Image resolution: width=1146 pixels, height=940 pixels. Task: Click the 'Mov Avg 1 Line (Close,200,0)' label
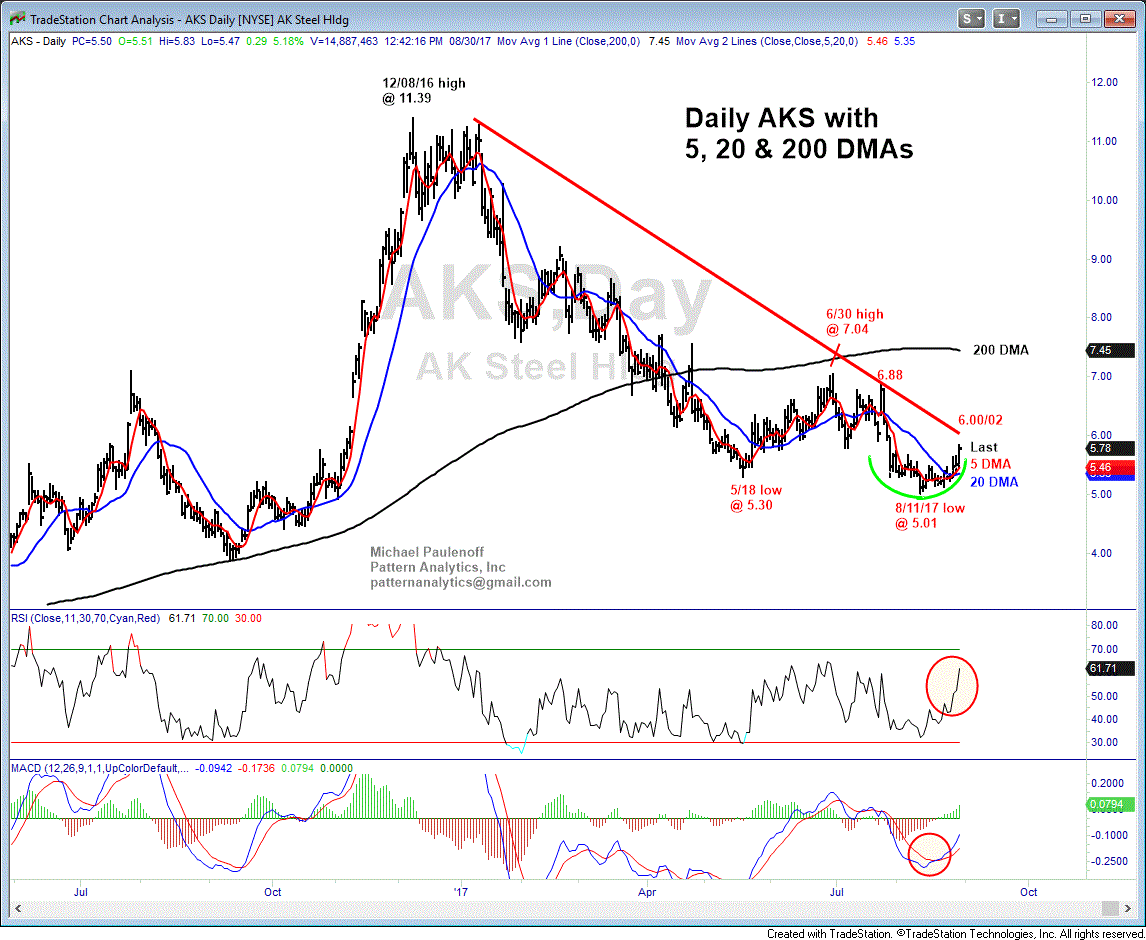568,42
